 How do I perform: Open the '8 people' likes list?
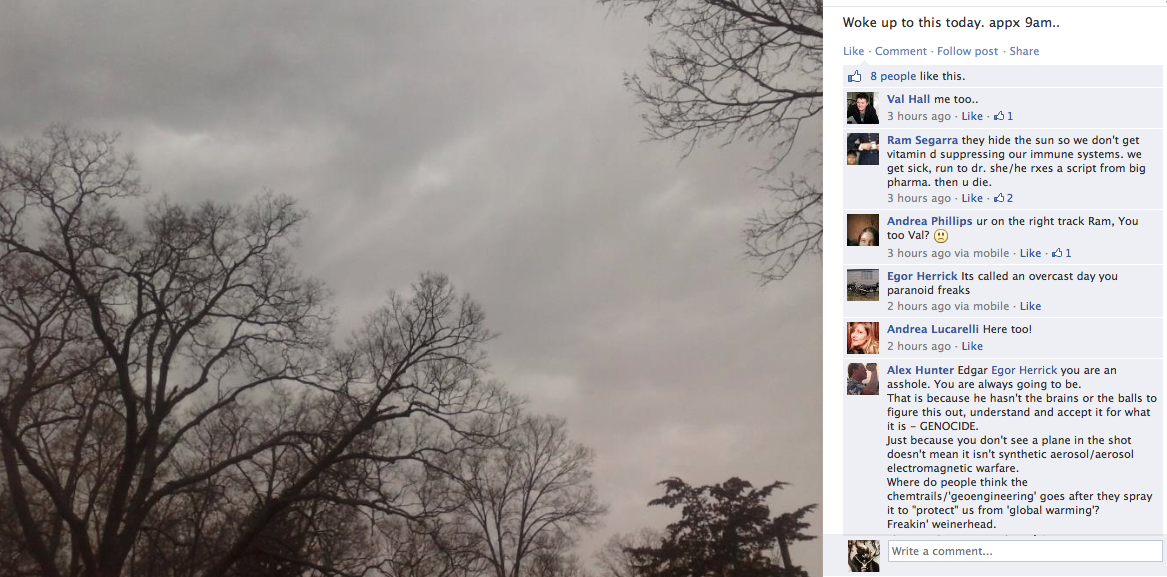tap(893, 76)
